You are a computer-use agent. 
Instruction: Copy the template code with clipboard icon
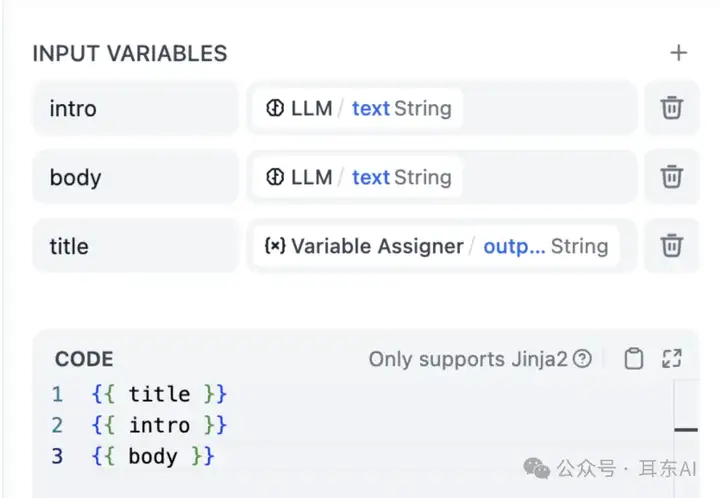[634, 358]
